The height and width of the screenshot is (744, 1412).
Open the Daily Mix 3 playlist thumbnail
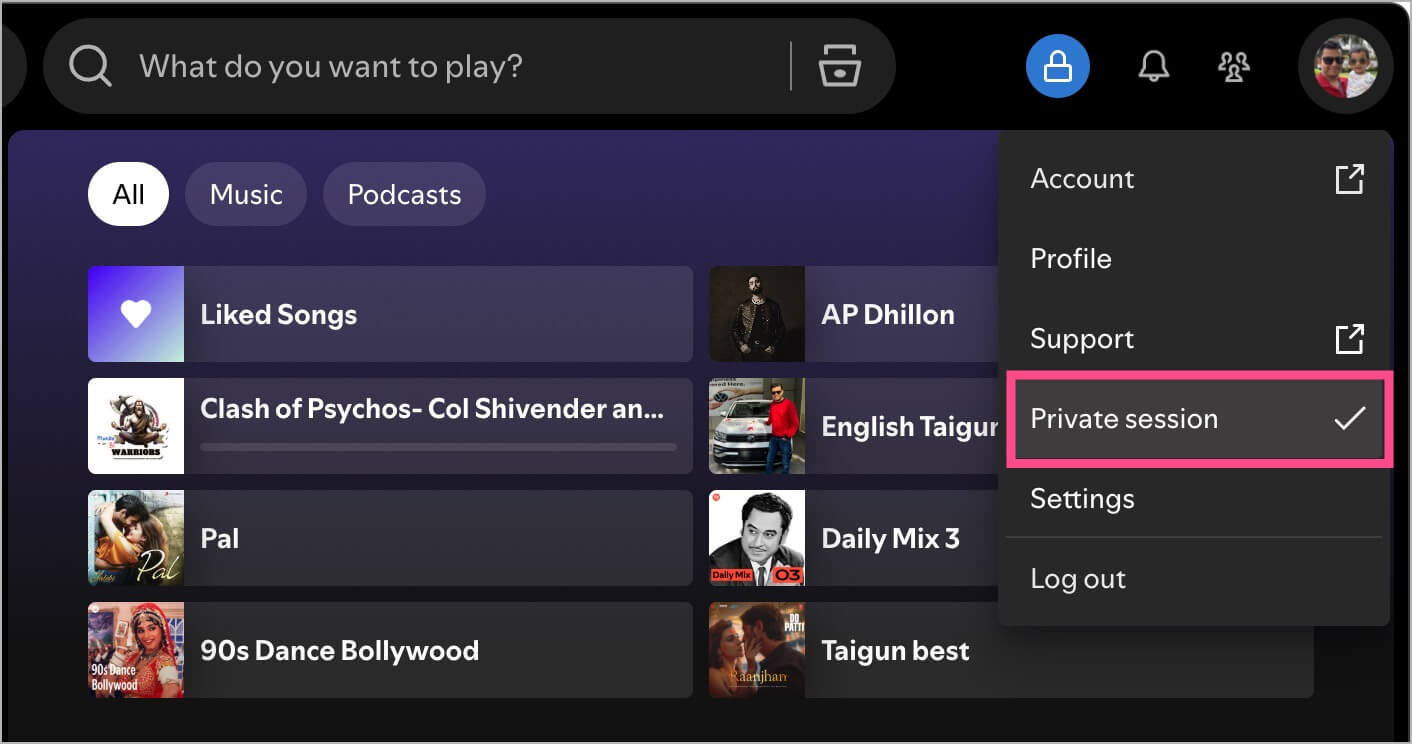(x=756, y=538)
